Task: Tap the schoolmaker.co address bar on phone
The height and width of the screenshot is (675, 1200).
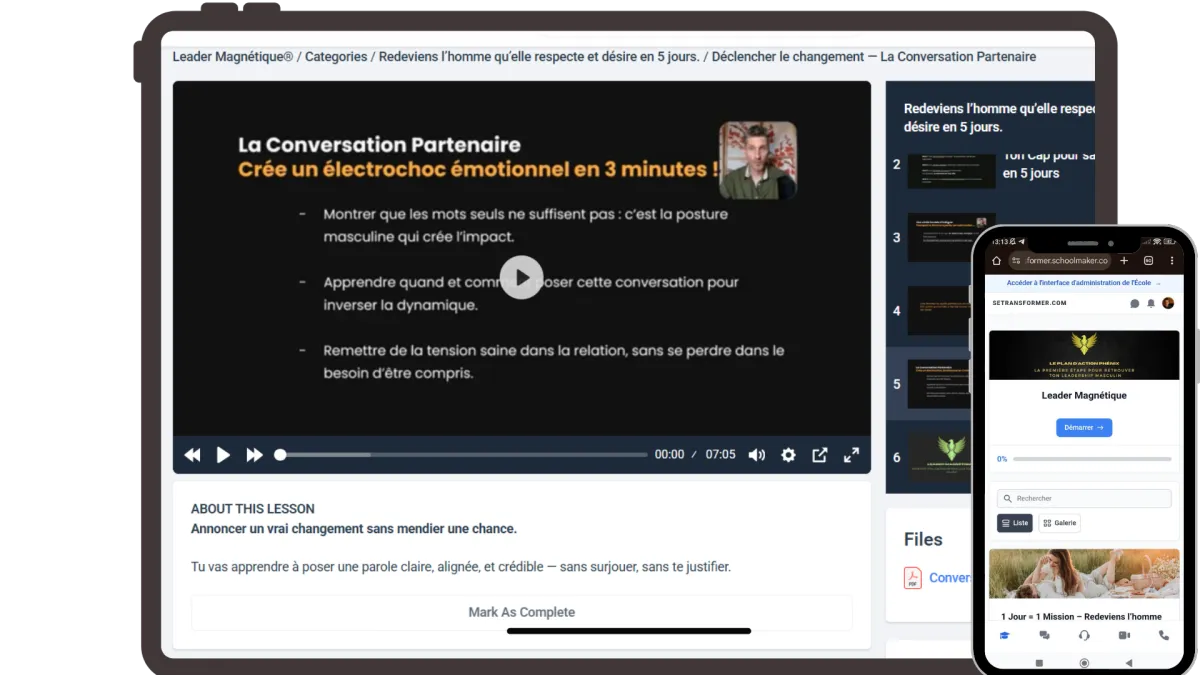Action: click(x=1059, y=261)
